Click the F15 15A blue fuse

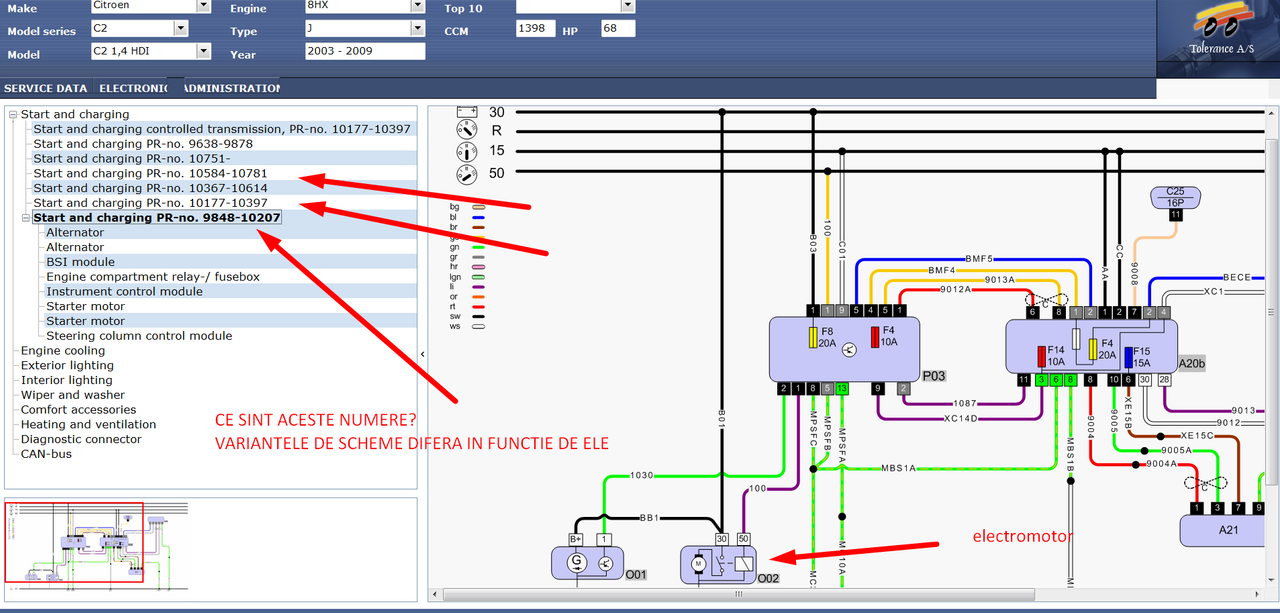tap(1129, 357)
